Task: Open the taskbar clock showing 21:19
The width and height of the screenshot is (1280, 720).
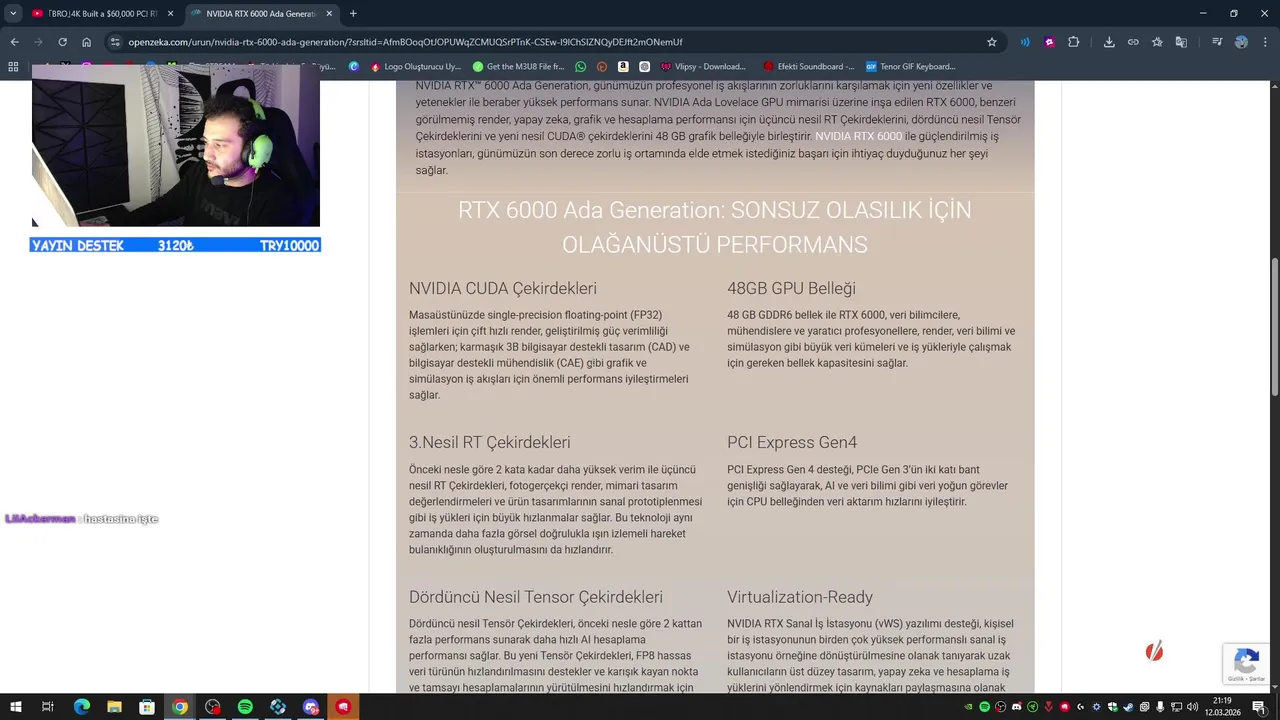Action: click(1222, 707)
